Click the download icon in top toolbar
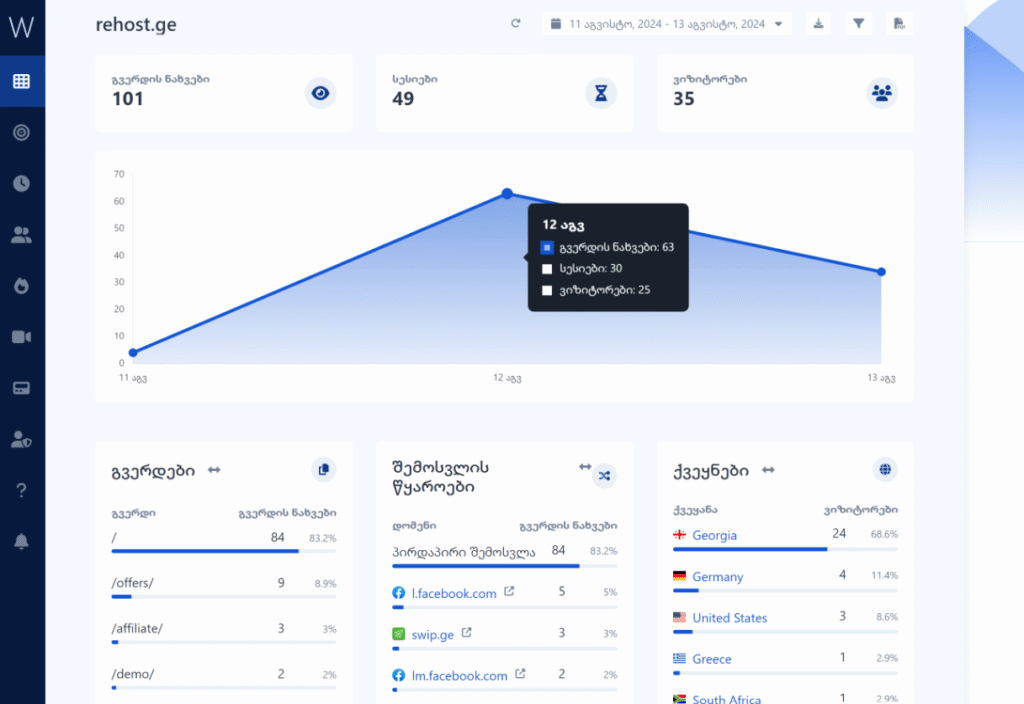1024x704 pixels. [818, 24]
